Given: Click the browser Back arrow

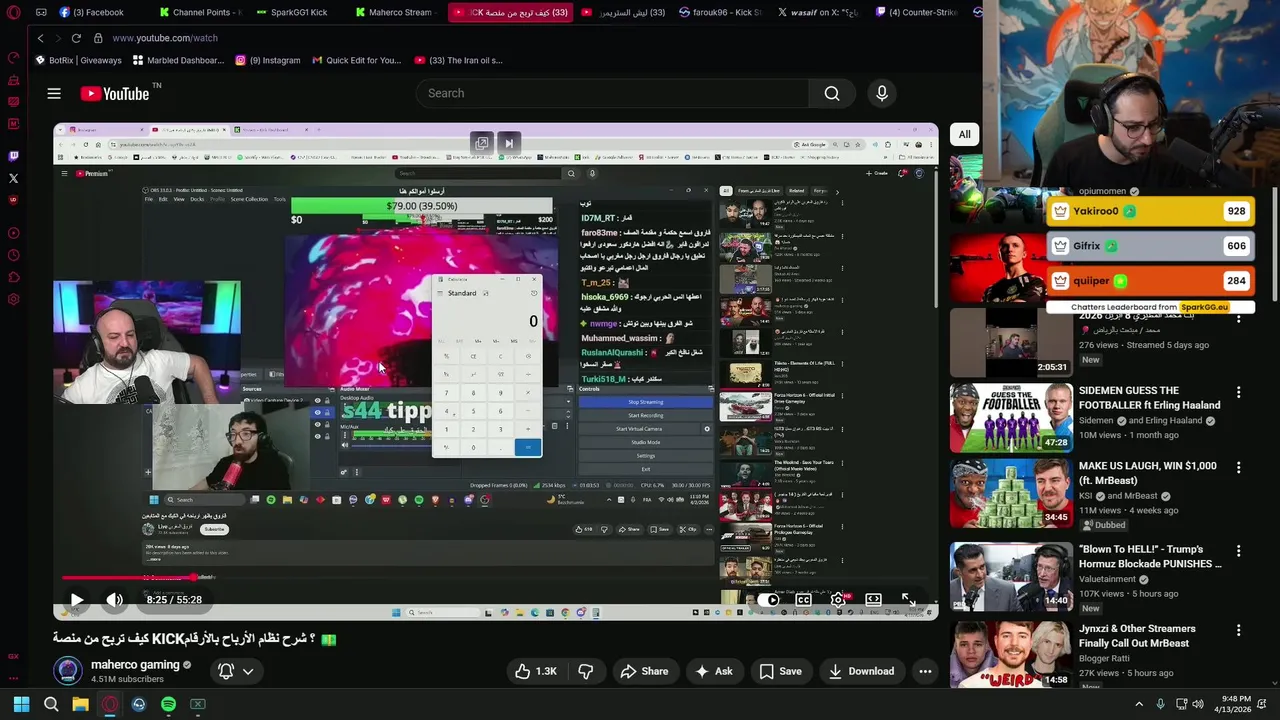Looking at the screenshot, I should pos(40,38).
